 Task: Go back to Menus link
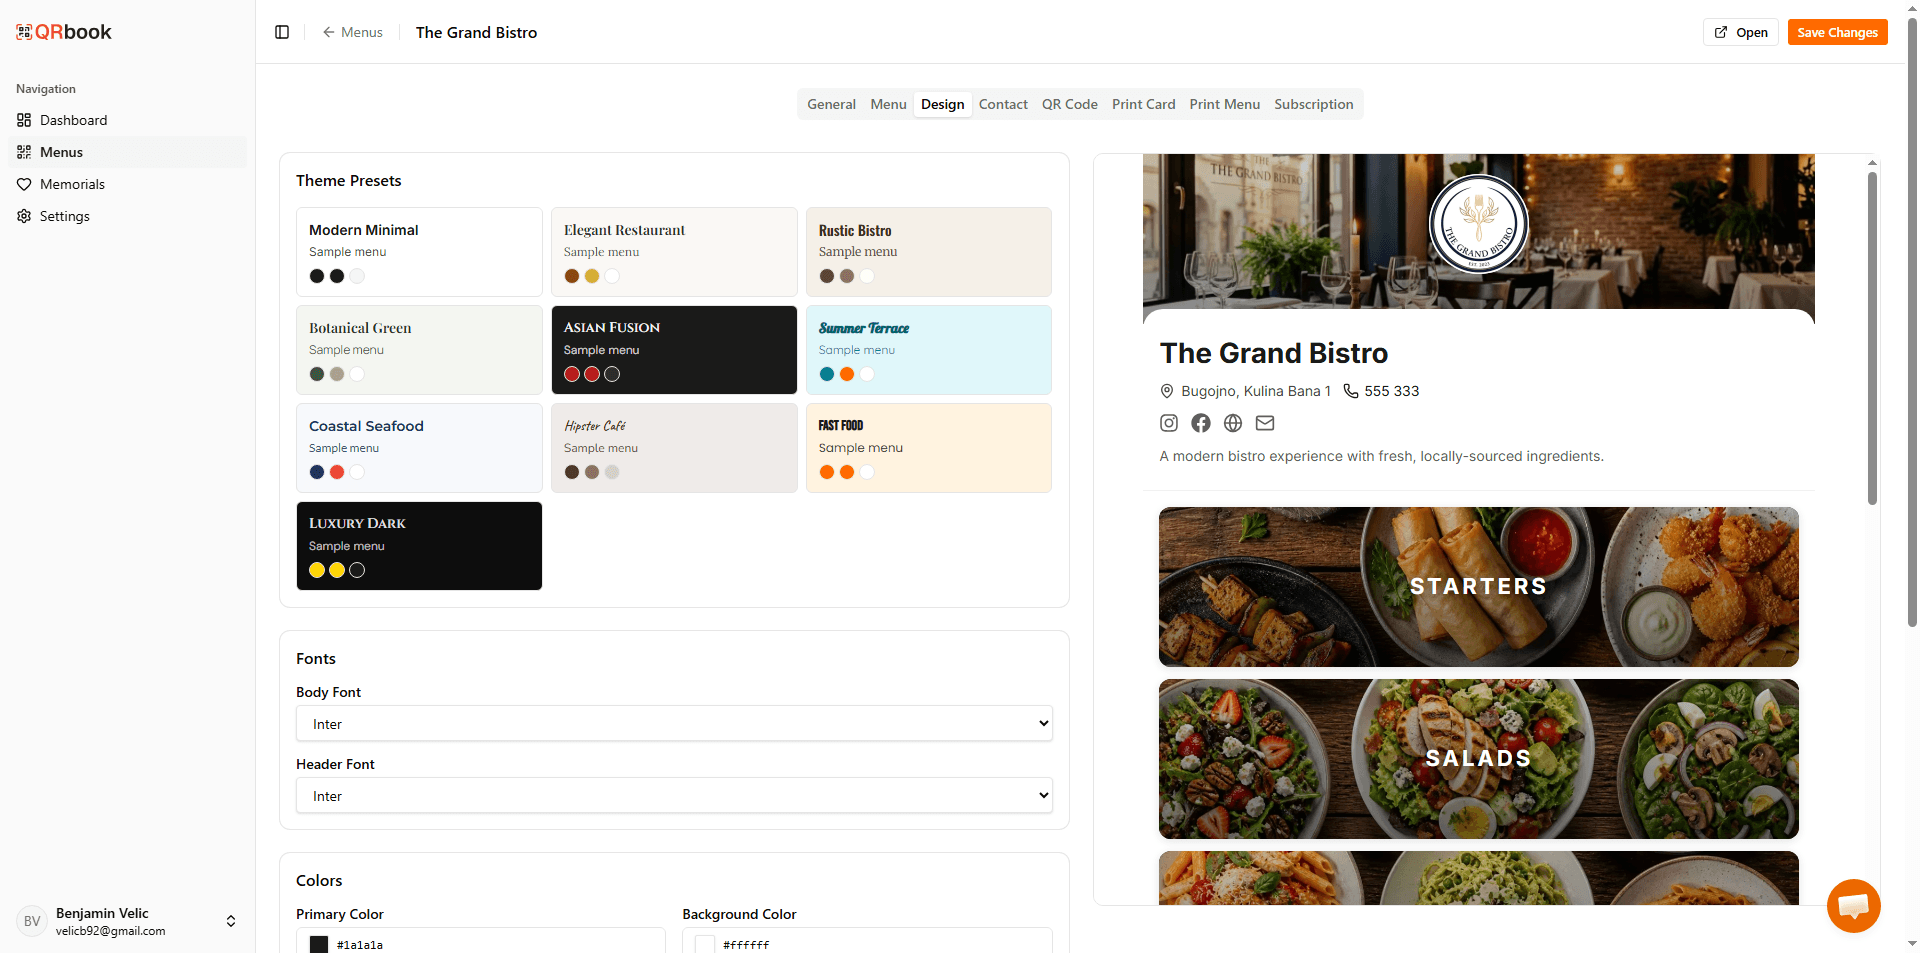tap(352, 32)
